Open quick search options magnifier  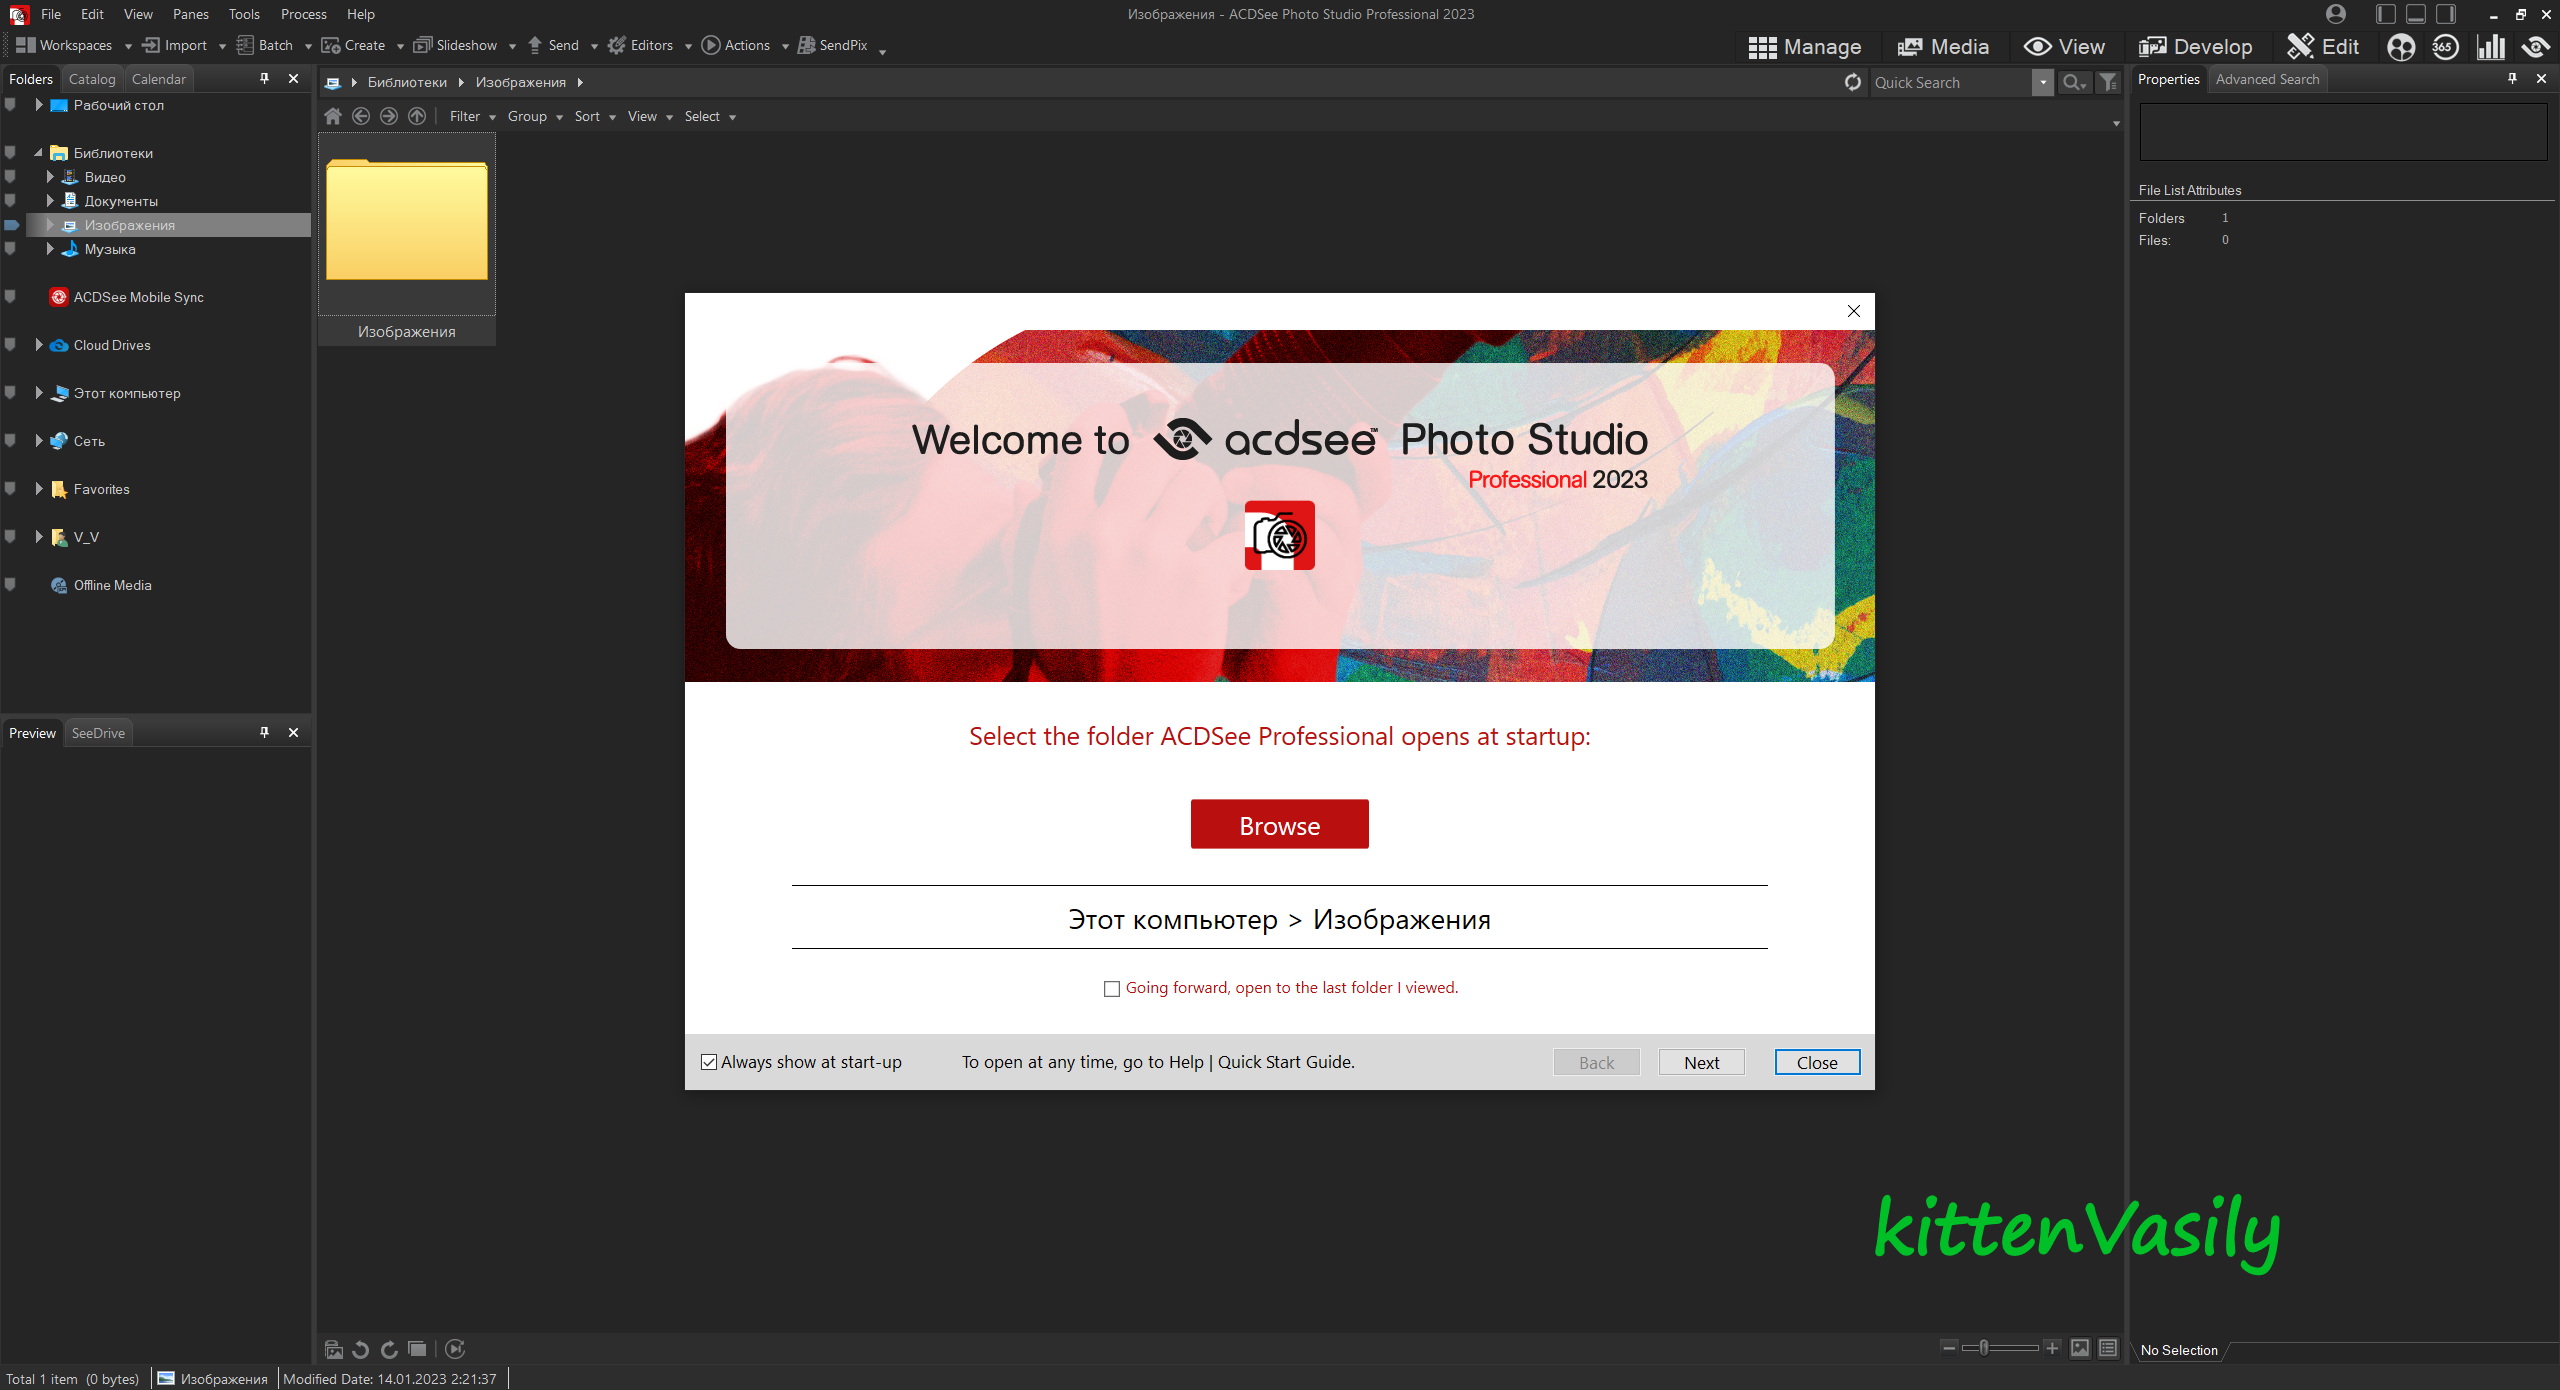pos(2075,82)
